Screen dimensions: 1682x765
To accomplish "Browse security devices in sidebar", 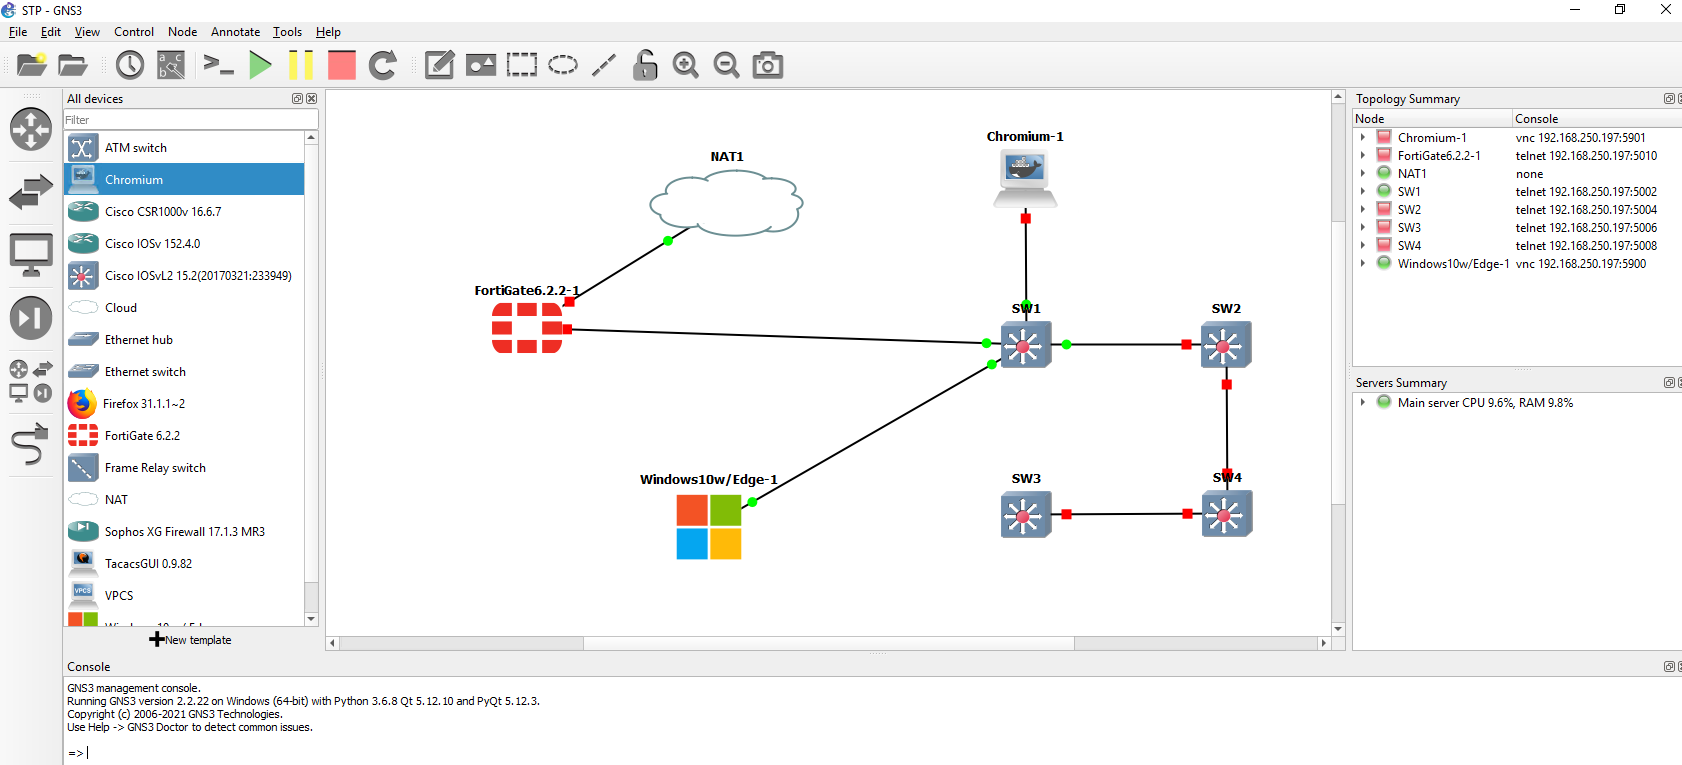I will [x=31, y=318].
